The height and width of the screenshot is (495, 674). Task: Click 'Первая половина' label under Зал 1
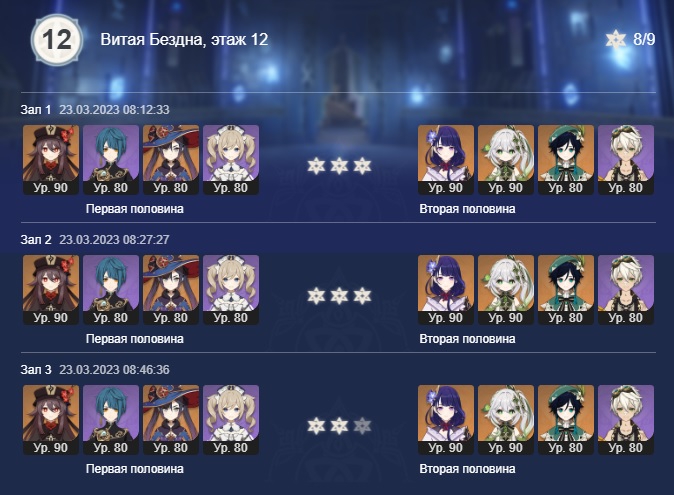click(135, 209)
